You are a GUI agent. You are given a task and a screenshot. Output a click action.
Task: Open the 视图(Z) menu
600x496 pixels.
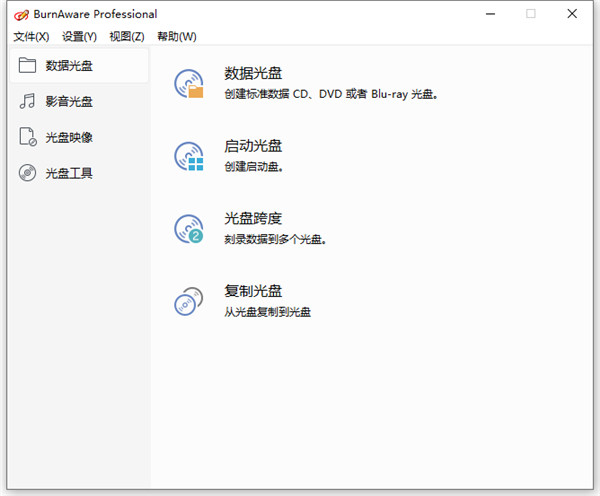tap(127, 37)
